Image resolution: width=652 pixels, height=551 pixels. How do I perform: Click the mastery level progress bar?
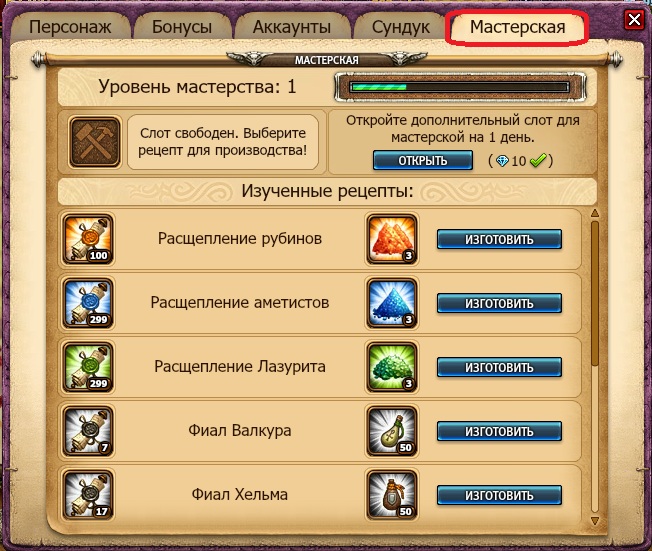click(460, 87)
